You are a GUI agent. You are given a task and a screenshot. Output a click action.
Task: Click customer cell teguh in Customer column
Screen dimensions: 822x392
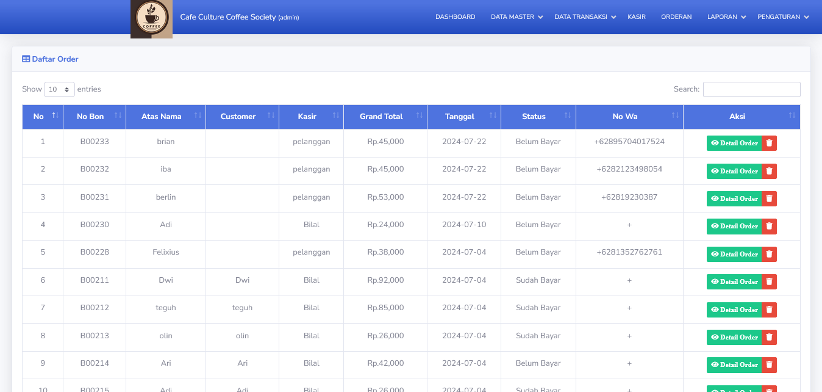242,308
